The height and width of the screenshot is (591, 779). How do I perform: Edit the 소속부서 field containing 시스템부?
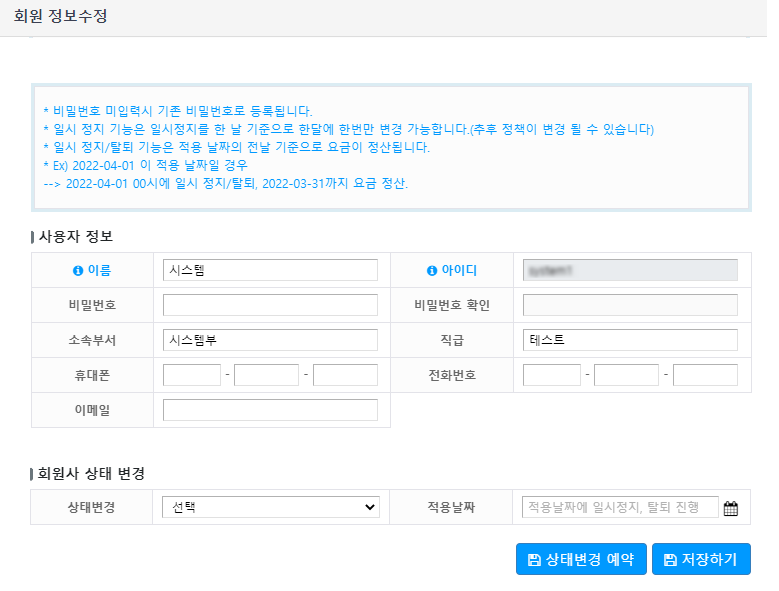(x=270, y=340)
